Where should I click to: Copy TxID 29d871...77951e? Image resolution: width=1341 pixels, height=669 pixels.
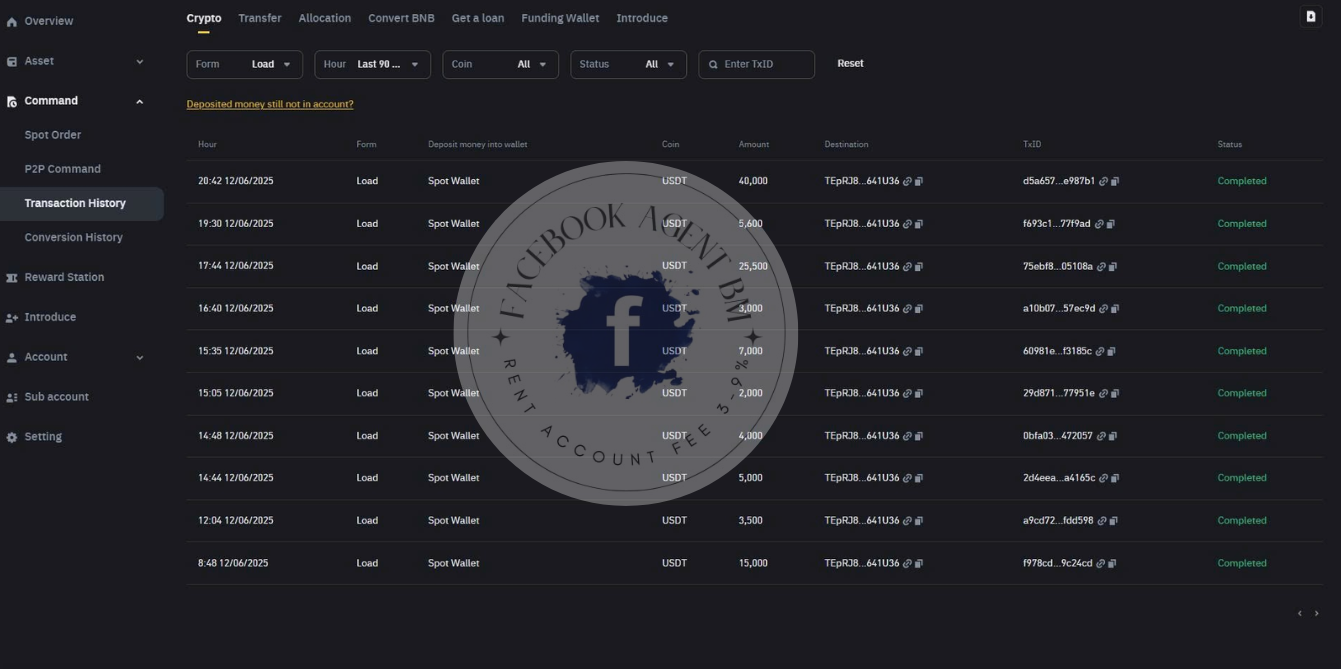[1115, 394]
